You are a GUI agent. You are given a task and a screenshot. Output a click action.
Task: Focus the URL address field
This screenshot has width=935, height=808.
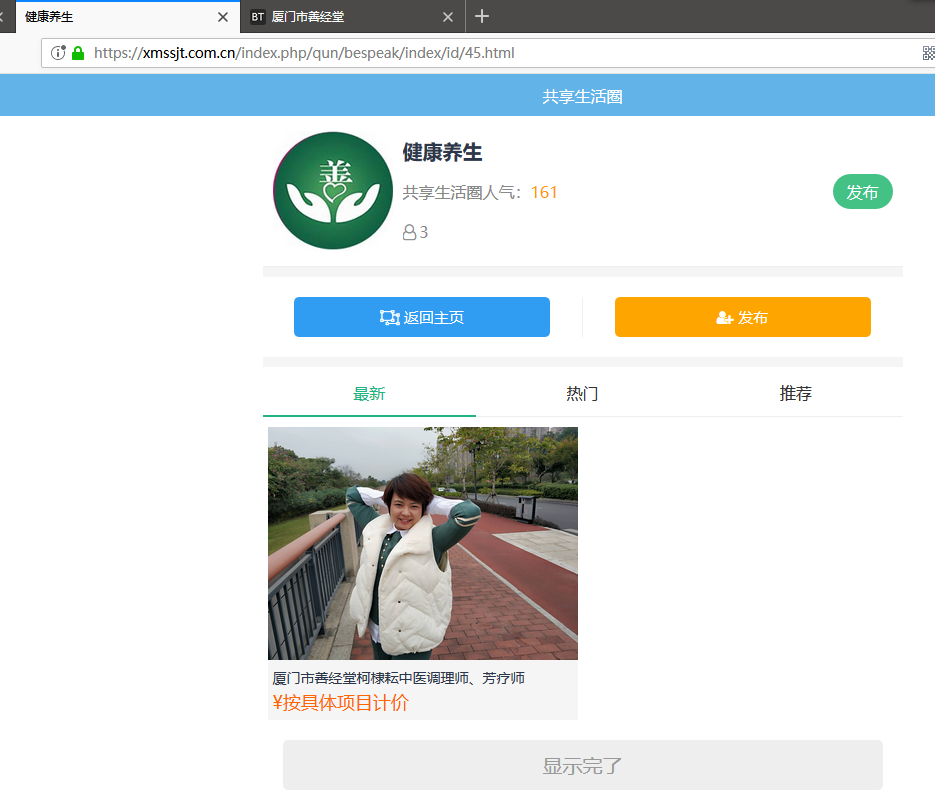[x=500, y=53]
